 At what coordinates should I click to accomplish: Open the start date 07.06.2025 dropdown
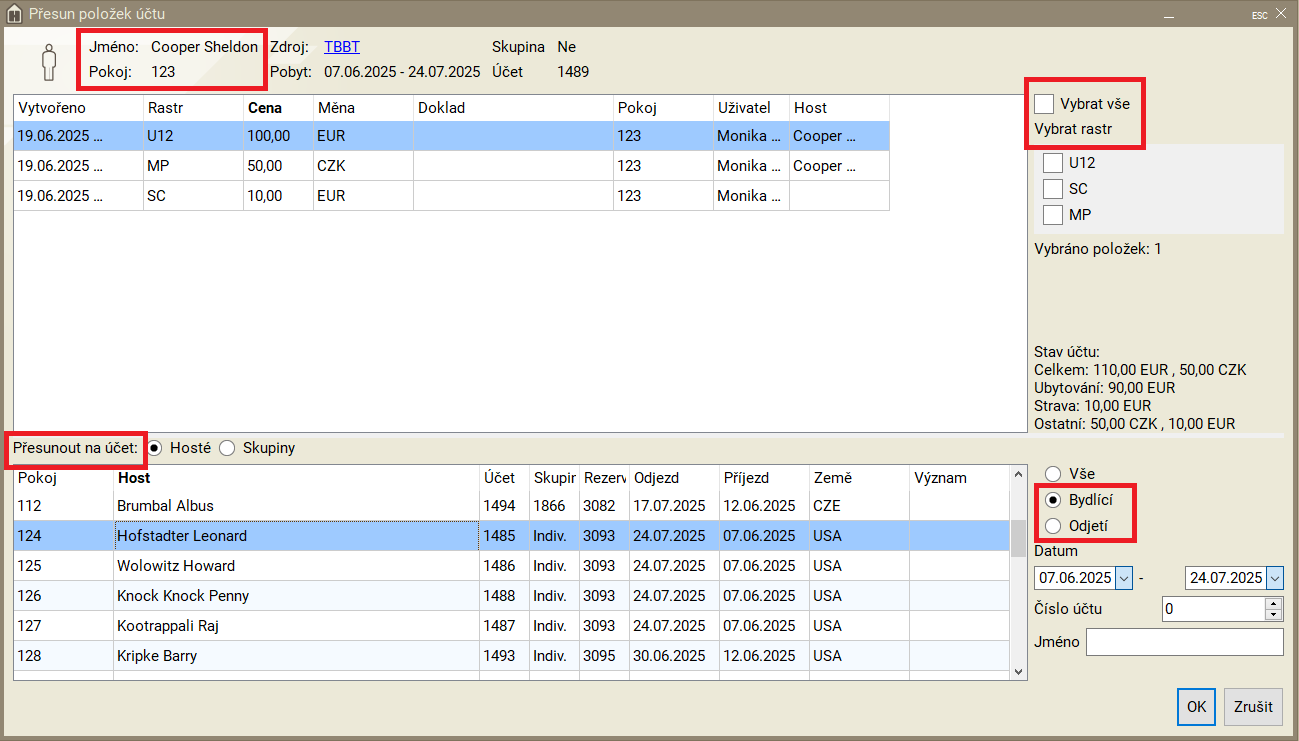click(x=1123, y=578)
